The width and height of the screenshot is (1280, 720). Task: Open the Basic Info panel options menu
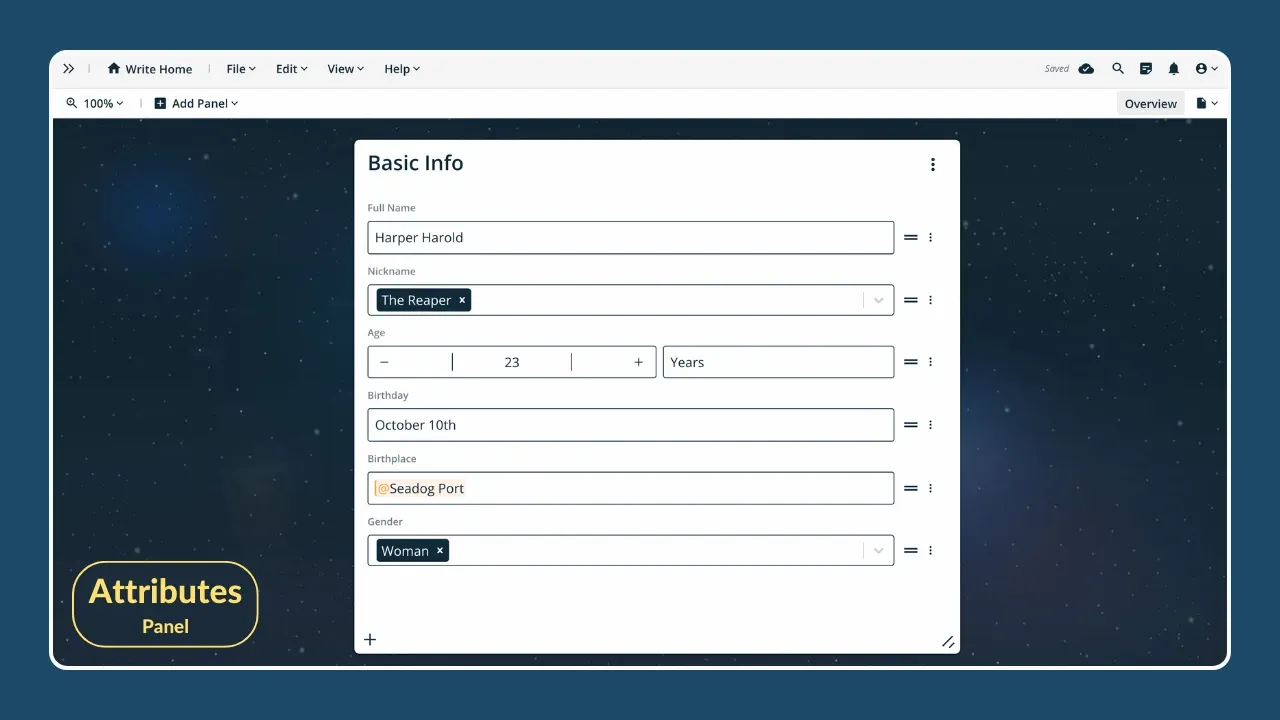933,165
